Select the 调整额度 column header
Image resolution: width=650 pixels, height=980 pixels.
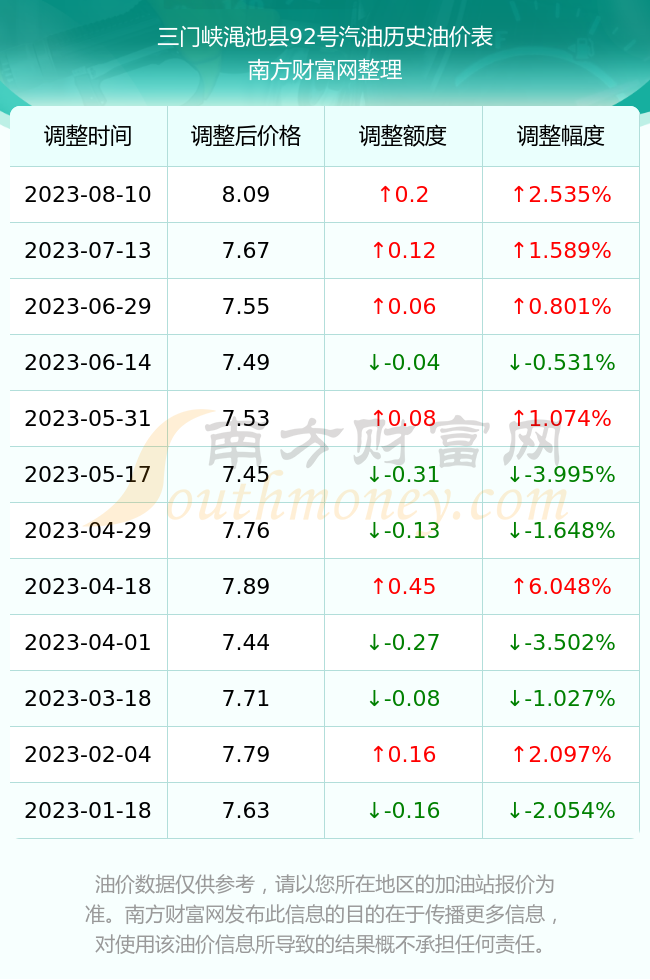(403, 136)
